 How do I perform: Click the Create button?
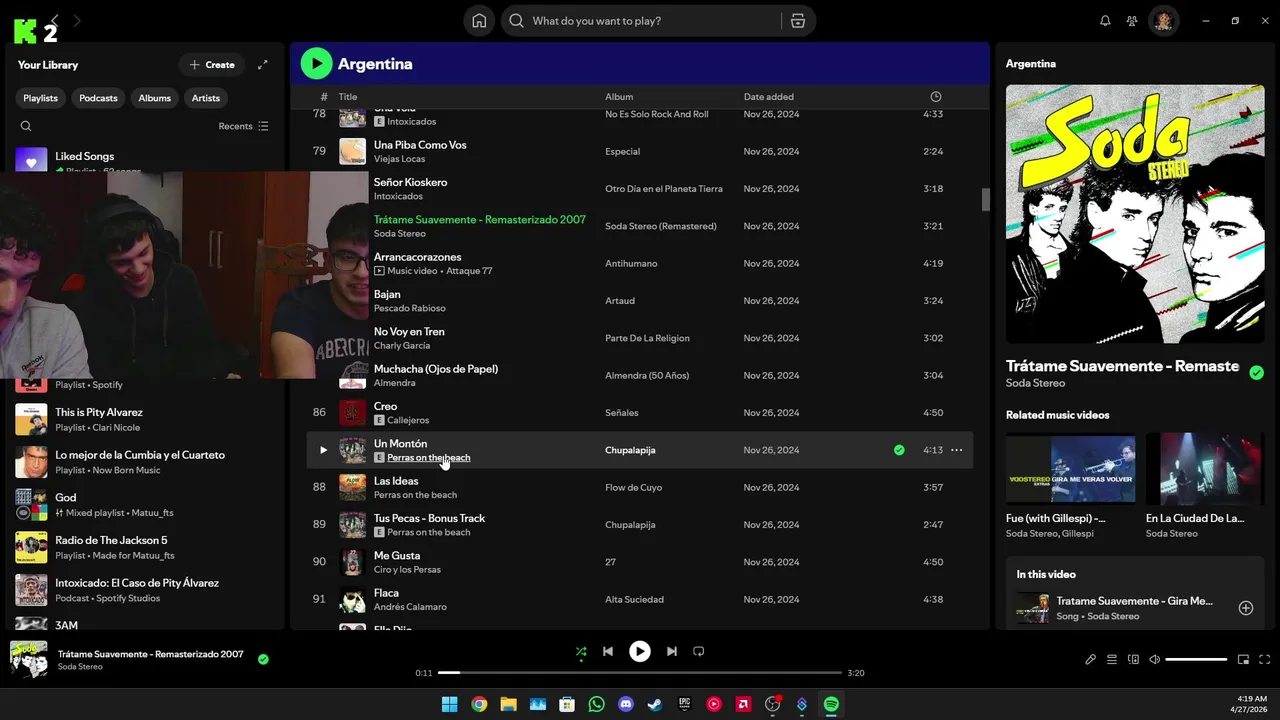pos(212,65)
